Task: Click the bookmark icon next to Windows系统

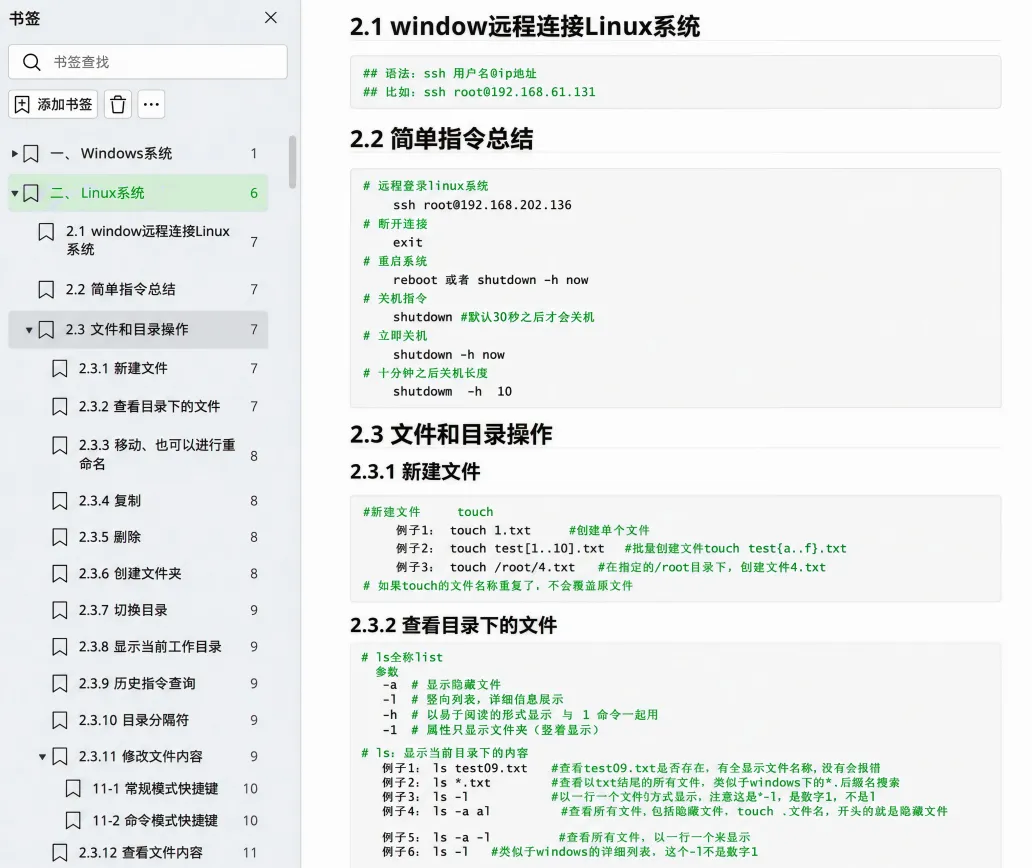Action: pos(31,154)
